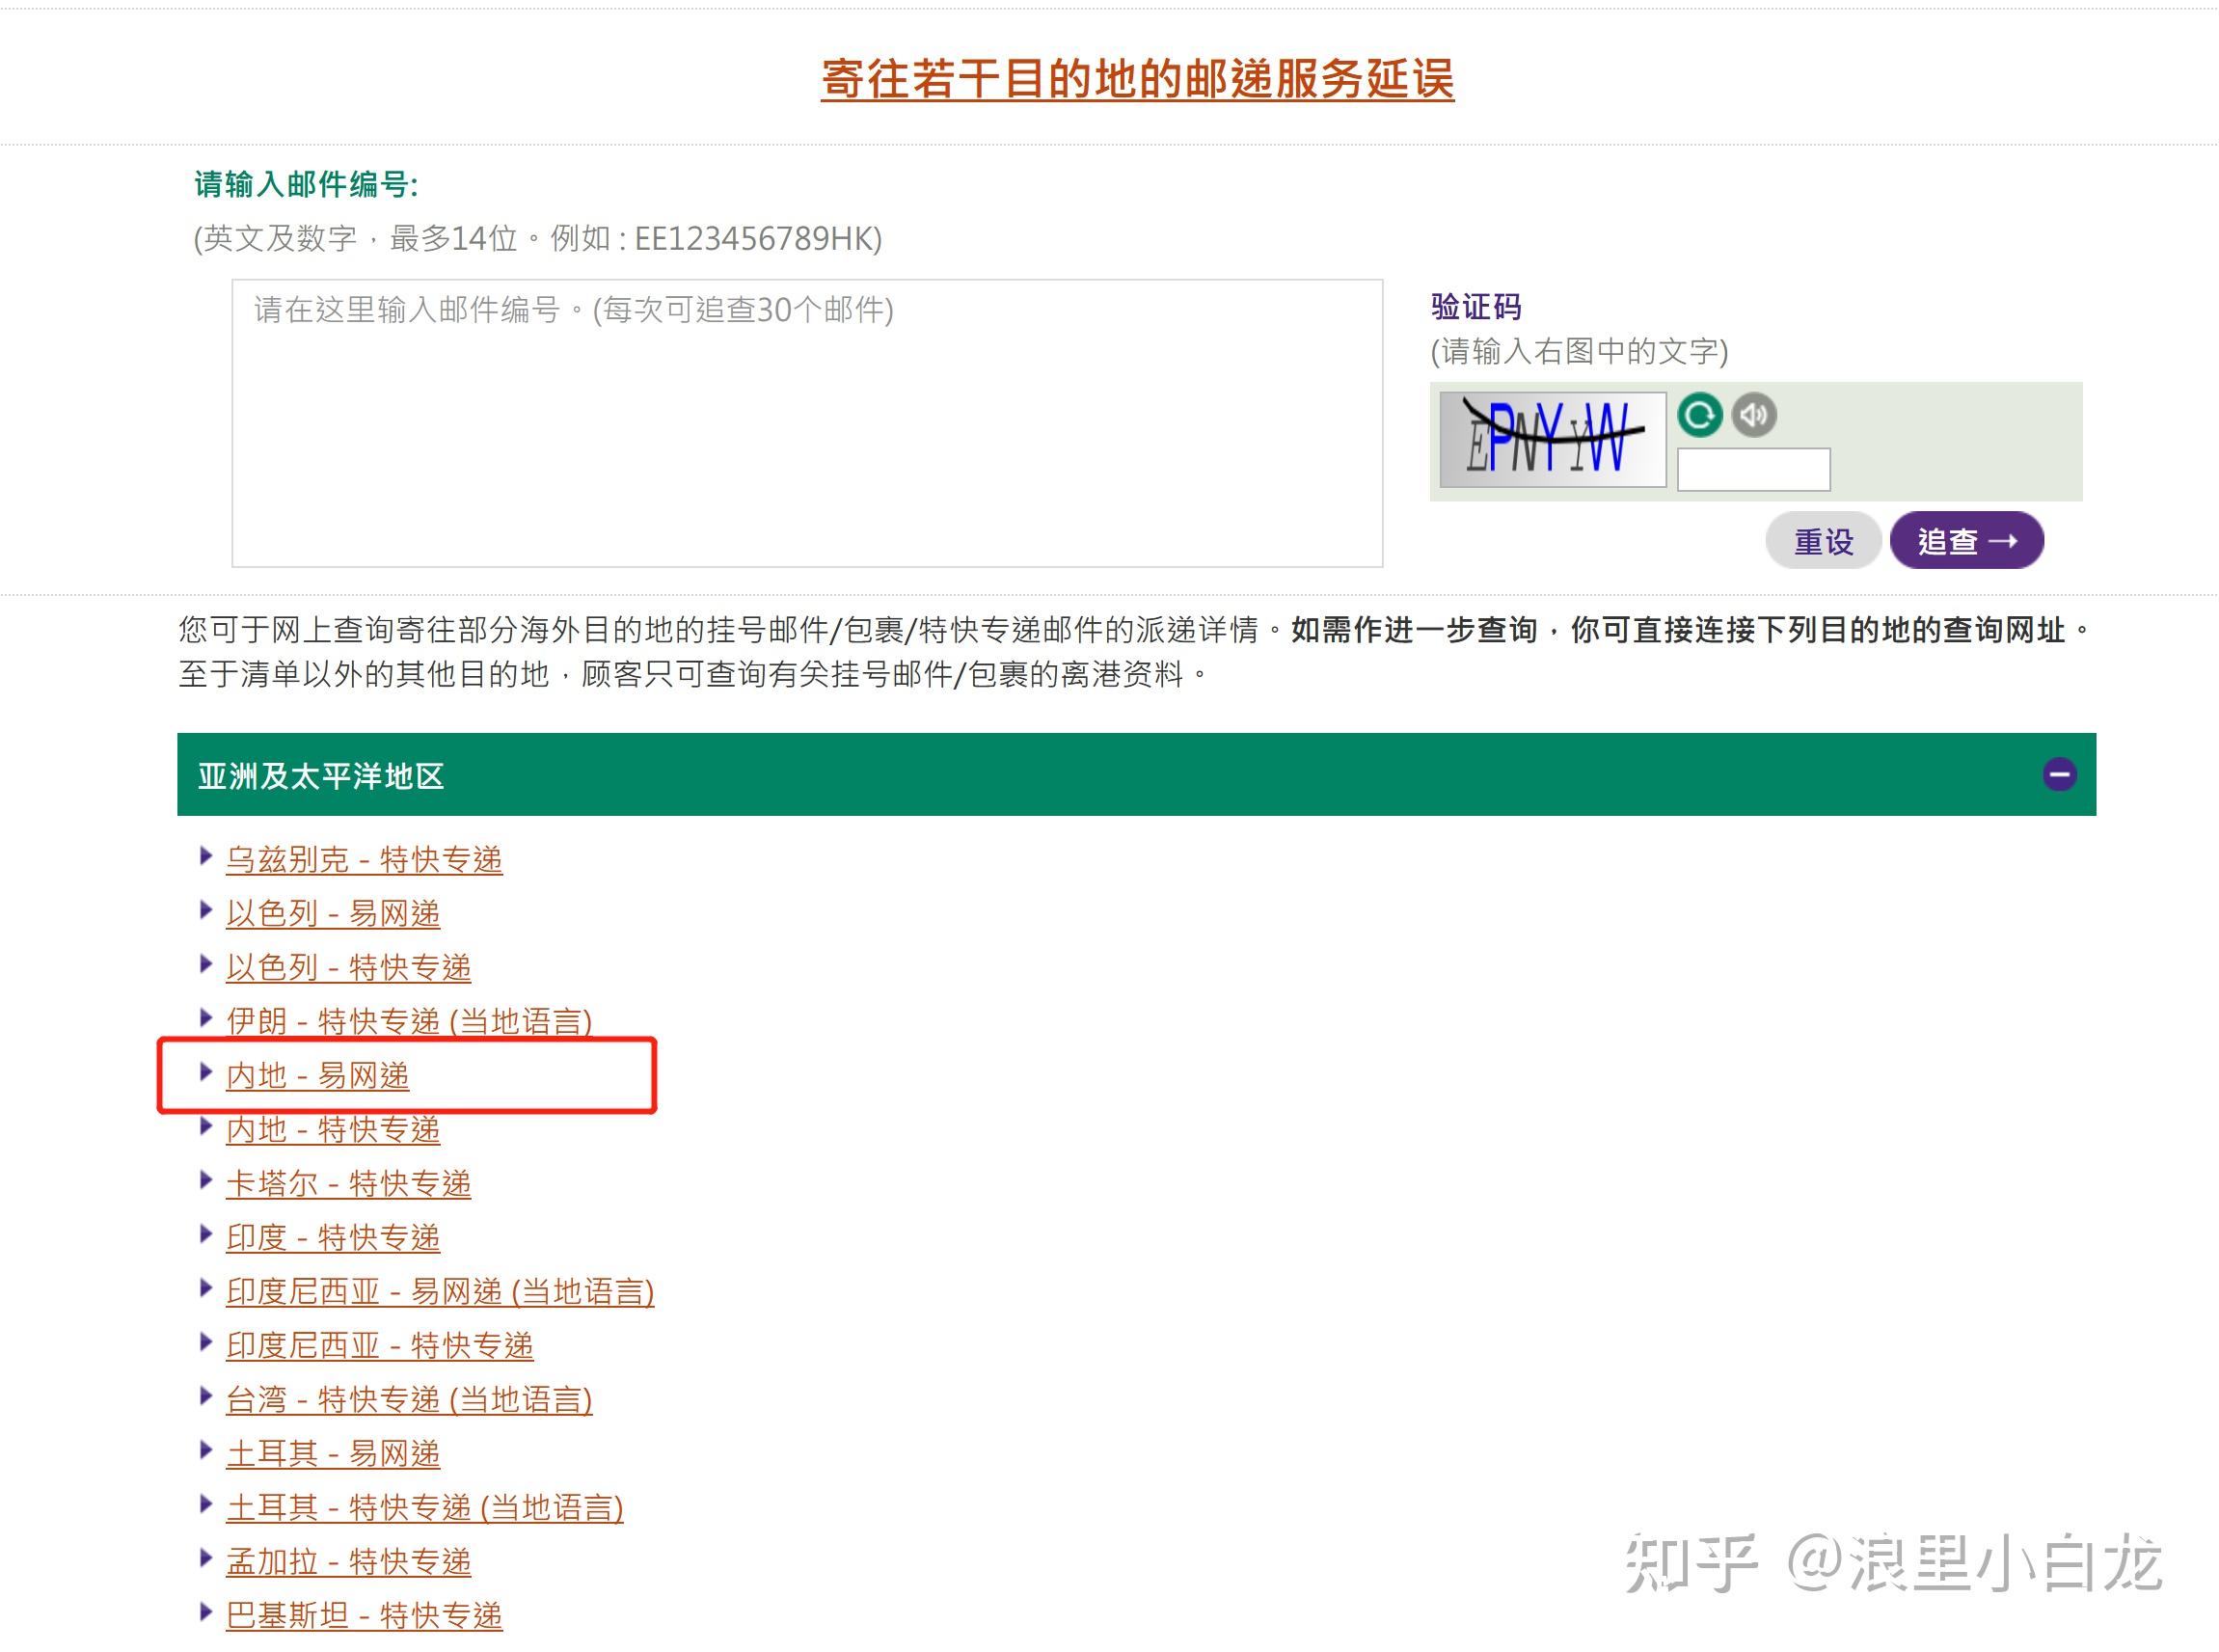The image size is (2219, 1652).
Task: Open the 寄往若干目的地的邮递服务延误 notice link
Action: (1137, 79)
